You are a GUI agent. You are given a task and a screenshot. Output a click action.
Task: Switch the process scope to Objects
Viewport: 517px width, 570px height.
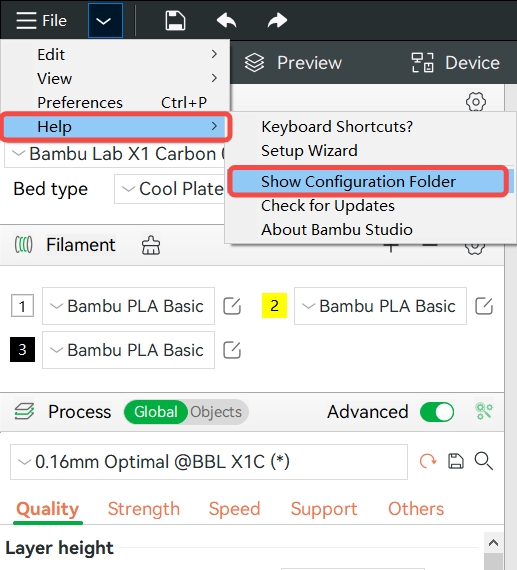click(216, 412)
